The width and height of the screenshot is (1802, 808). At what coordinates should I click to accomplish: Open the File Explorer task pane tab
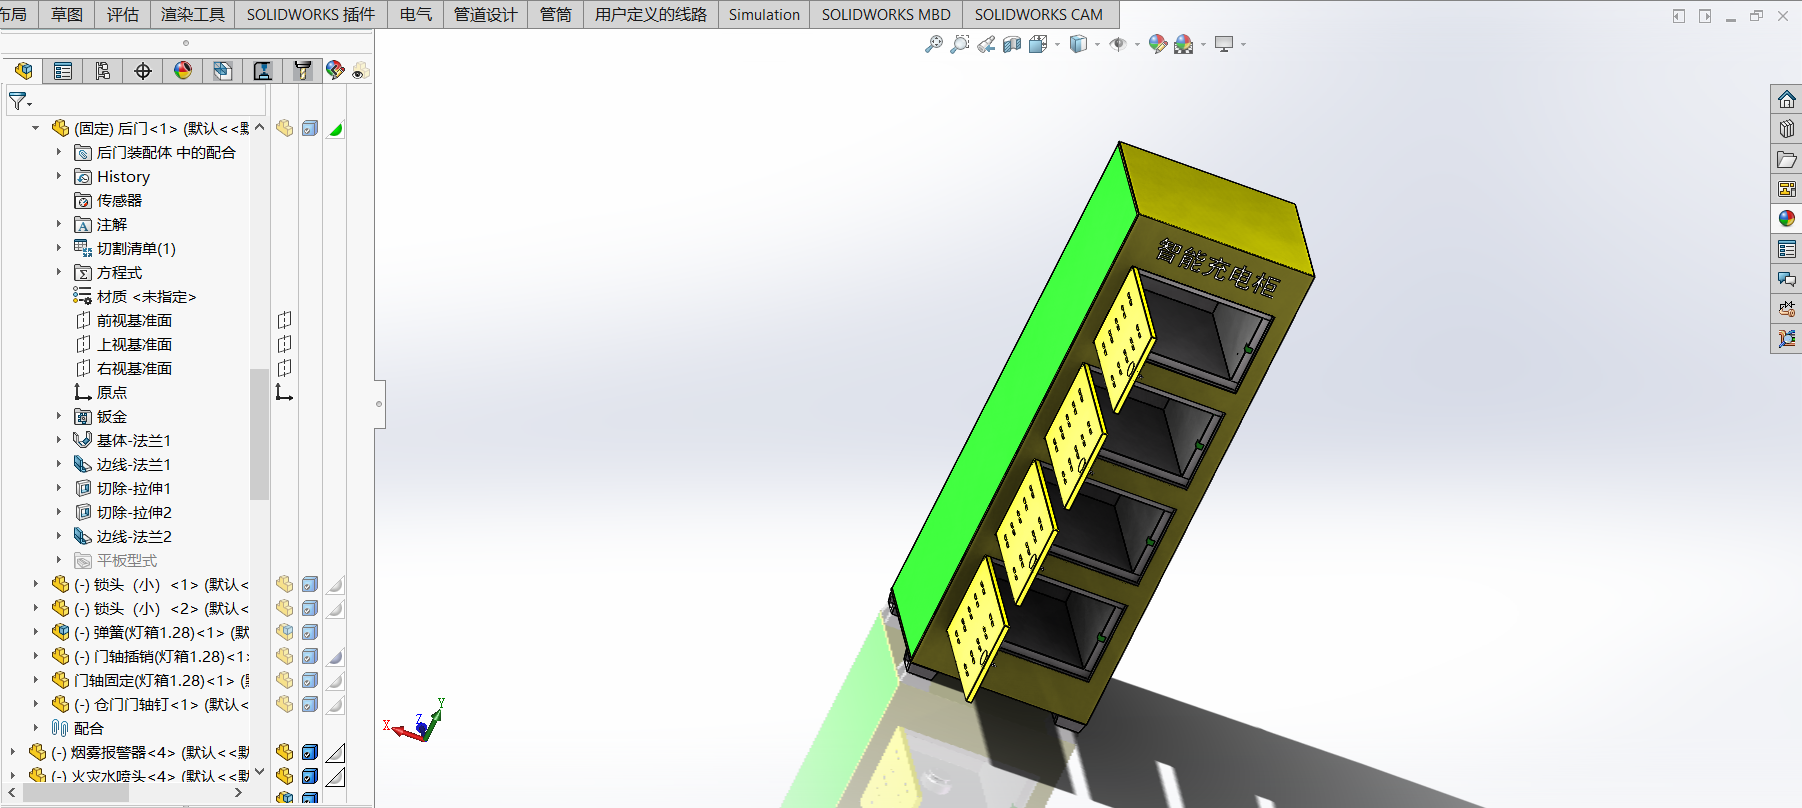pyautogui.click(x=1787, y=159)
